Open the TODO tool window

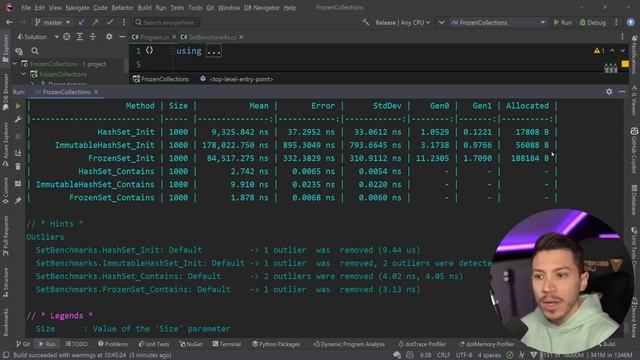click(x=76, y=344)
